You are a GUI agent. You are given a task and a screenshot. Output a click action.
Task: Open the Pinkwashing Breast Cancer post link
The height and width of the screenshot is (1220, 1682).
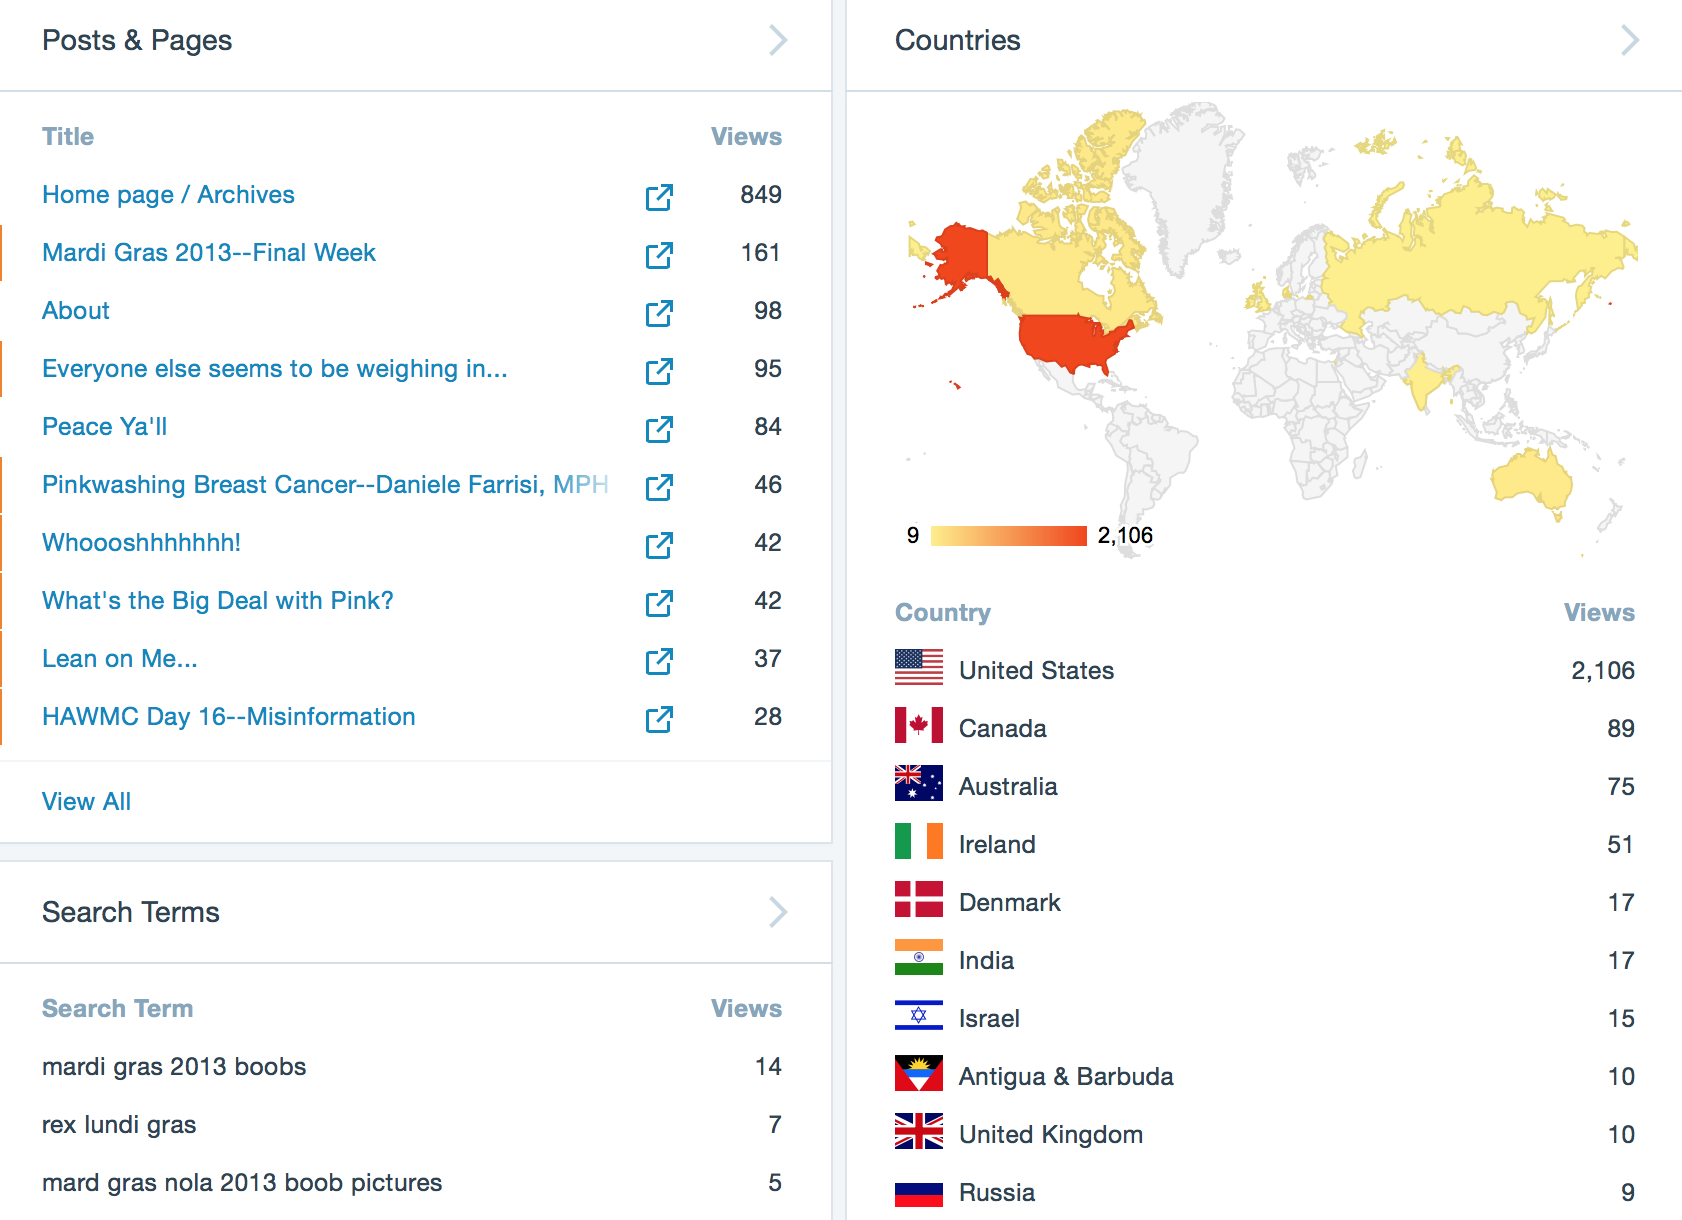pos(324,485)
